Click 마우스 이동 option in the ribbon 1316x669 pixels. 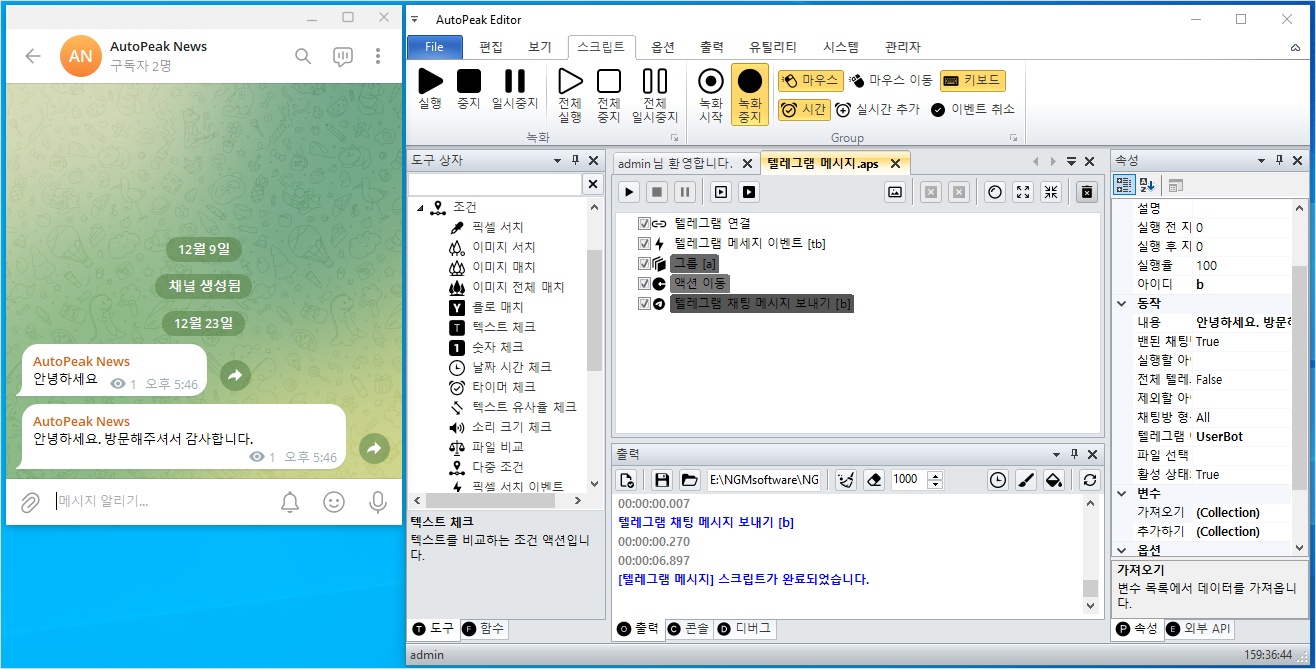(889, 80)
